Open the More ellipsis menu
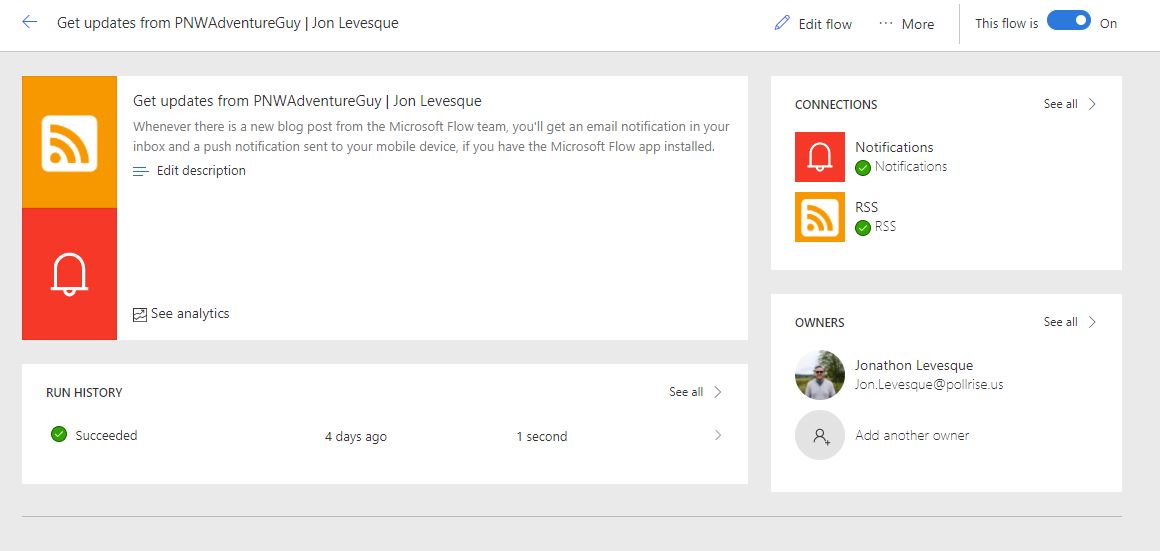The image size is (1160, 551). 906,24
